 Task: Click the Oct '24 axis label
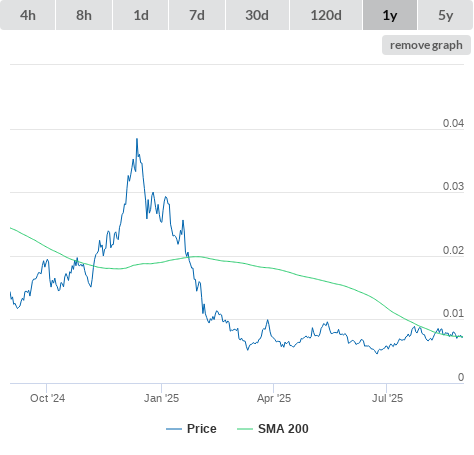point(47,398)
